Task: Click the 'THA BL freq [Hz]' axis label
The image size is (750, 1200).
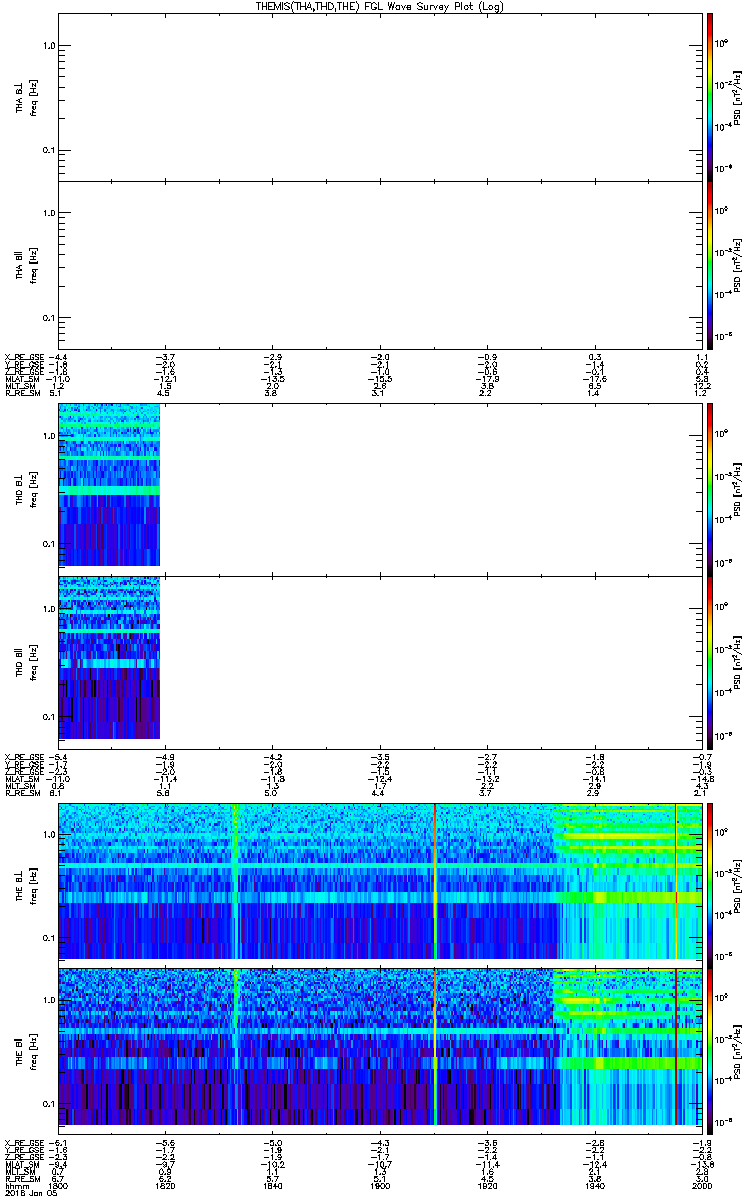Action: (26, 96)
